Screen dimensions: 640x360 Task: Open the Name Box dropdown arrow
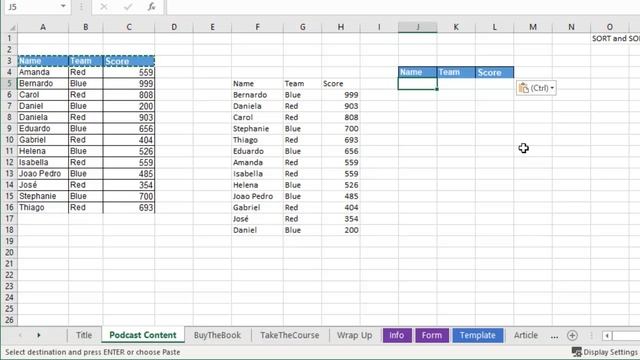pyautogui.click(x=63, y=7)
